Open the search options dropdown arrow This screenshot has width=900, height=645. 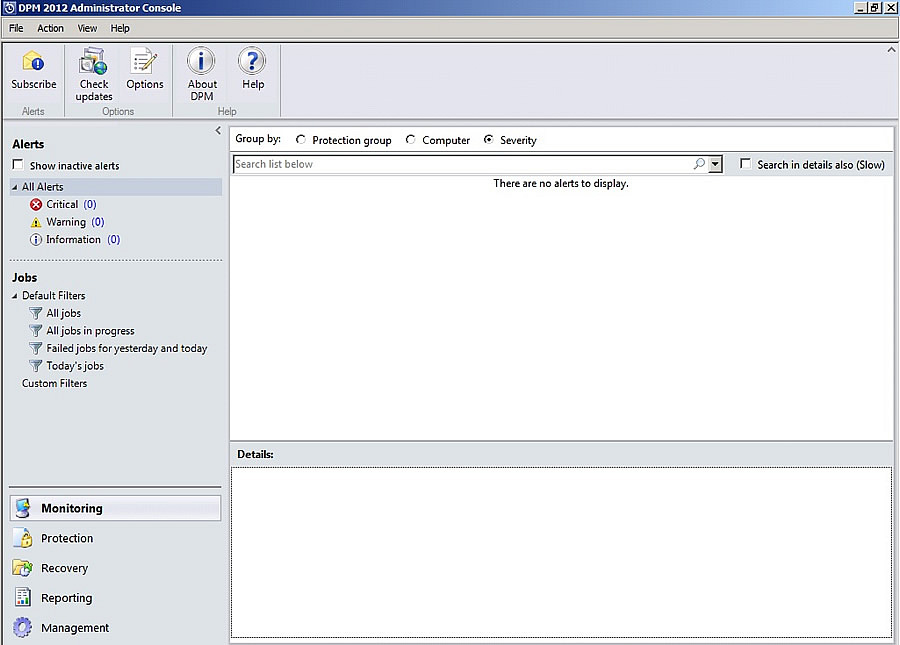[716, 163]
